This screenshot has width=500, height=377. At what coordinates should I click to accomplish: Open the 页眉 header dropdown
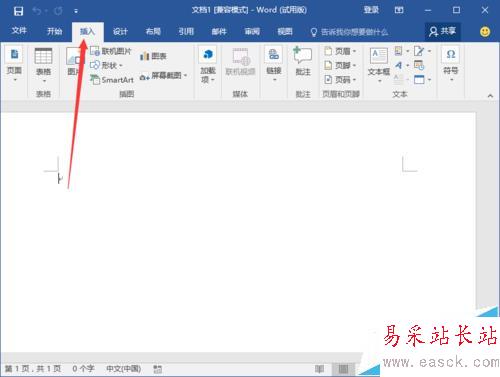(340, 51)
